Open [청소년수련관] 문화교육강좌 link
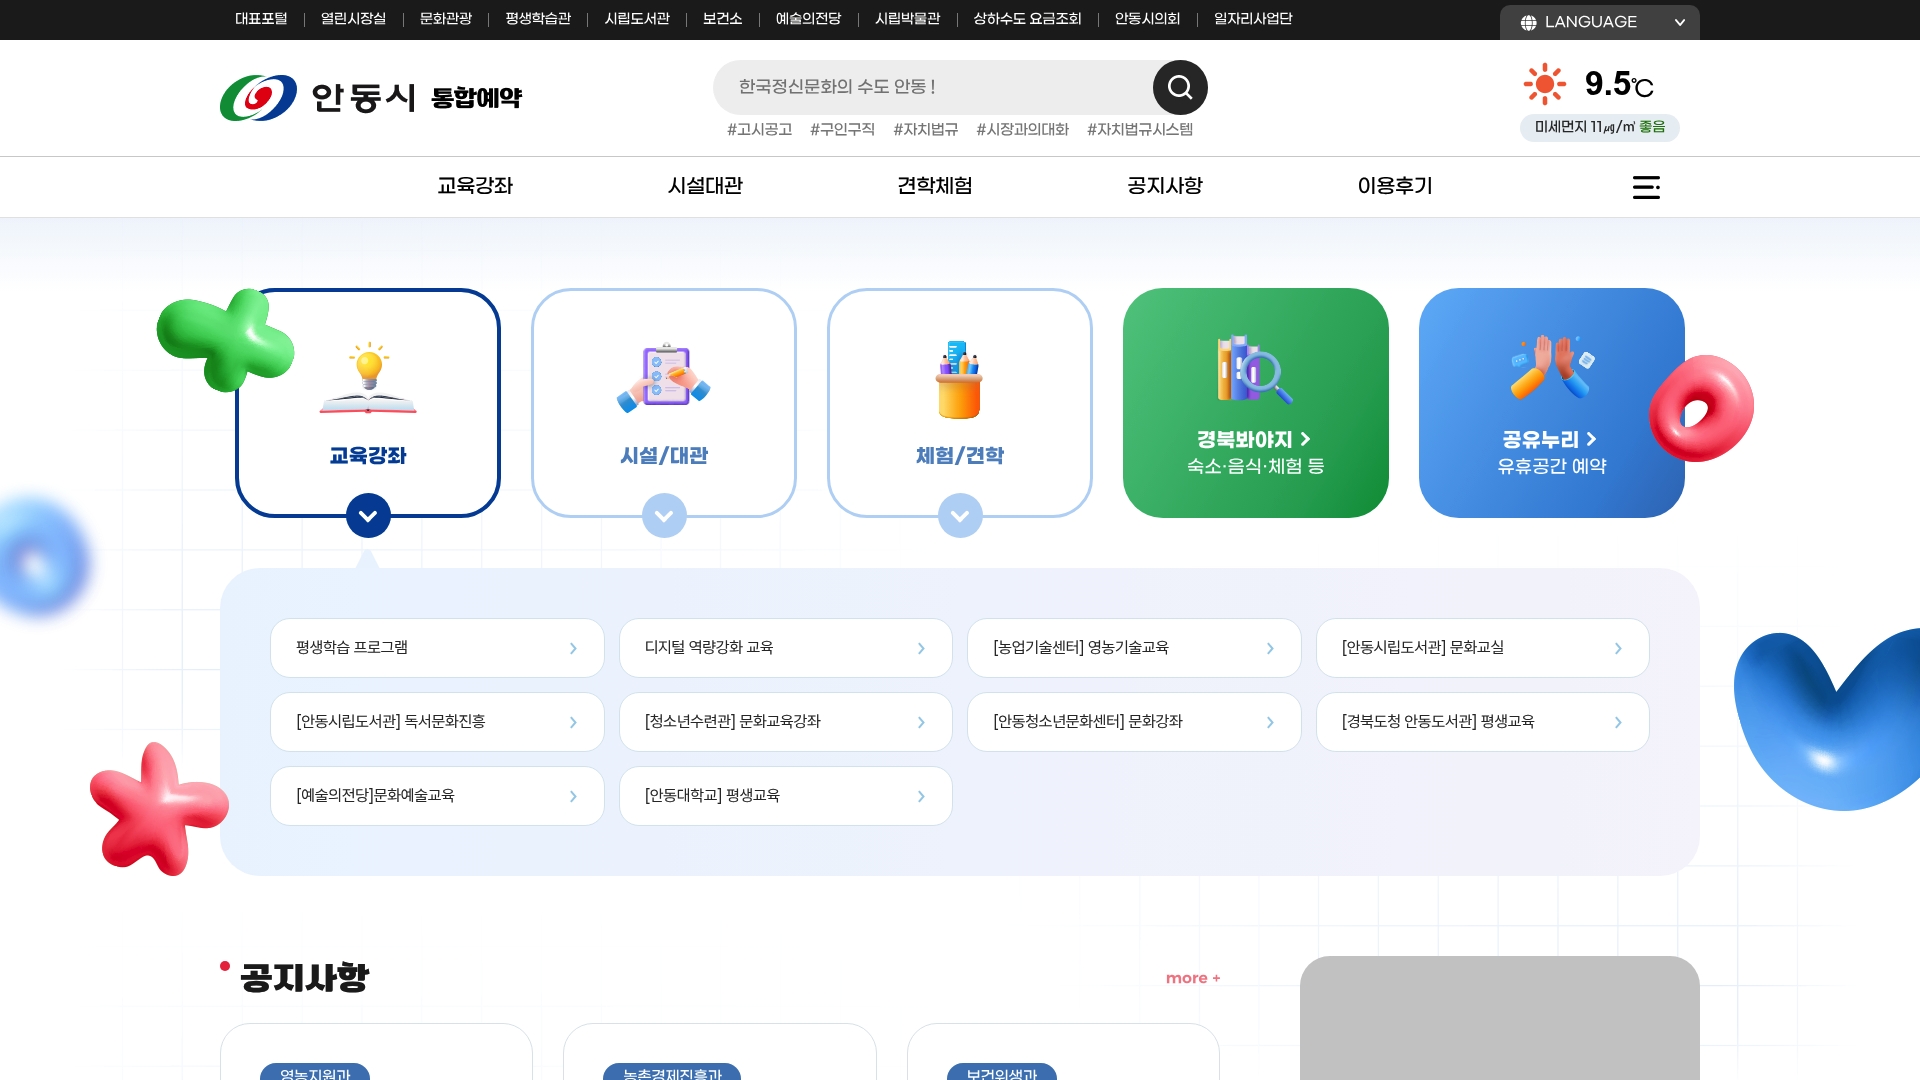The height and width of the screenshot is (1080, 1920). (x=786, y=722)
